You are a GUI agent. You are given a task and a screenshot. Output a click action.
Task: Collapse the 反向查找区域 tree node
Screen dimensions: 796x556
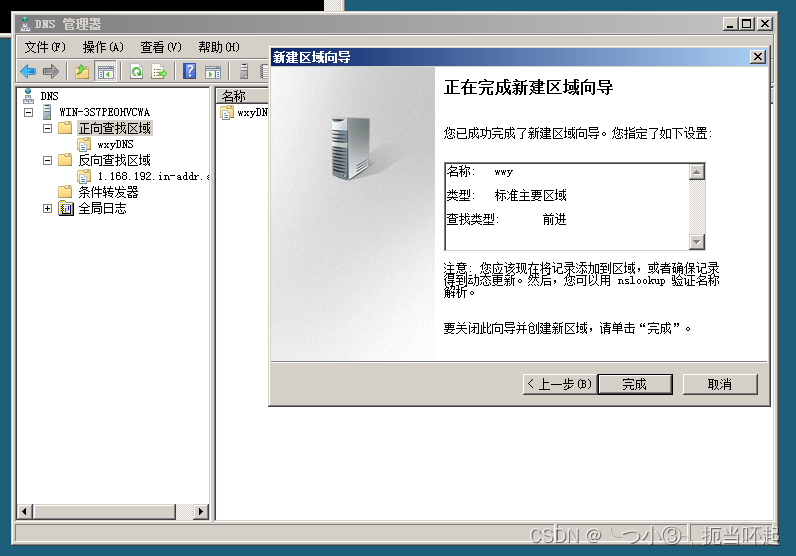pos(47,160)
